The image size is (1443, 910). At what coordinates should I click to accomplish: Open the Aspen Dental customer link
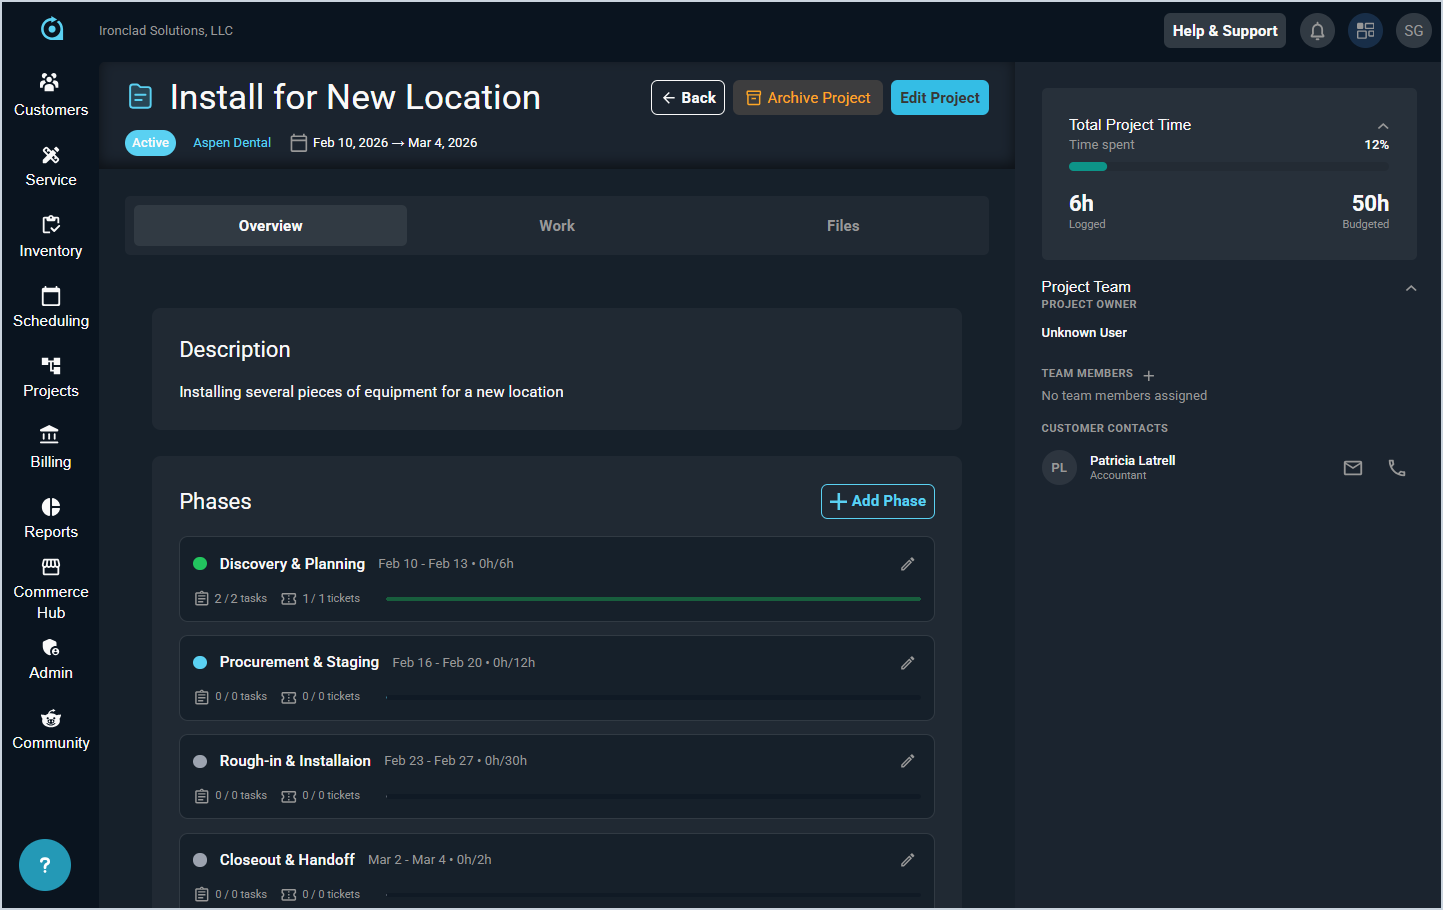(232, 143)
